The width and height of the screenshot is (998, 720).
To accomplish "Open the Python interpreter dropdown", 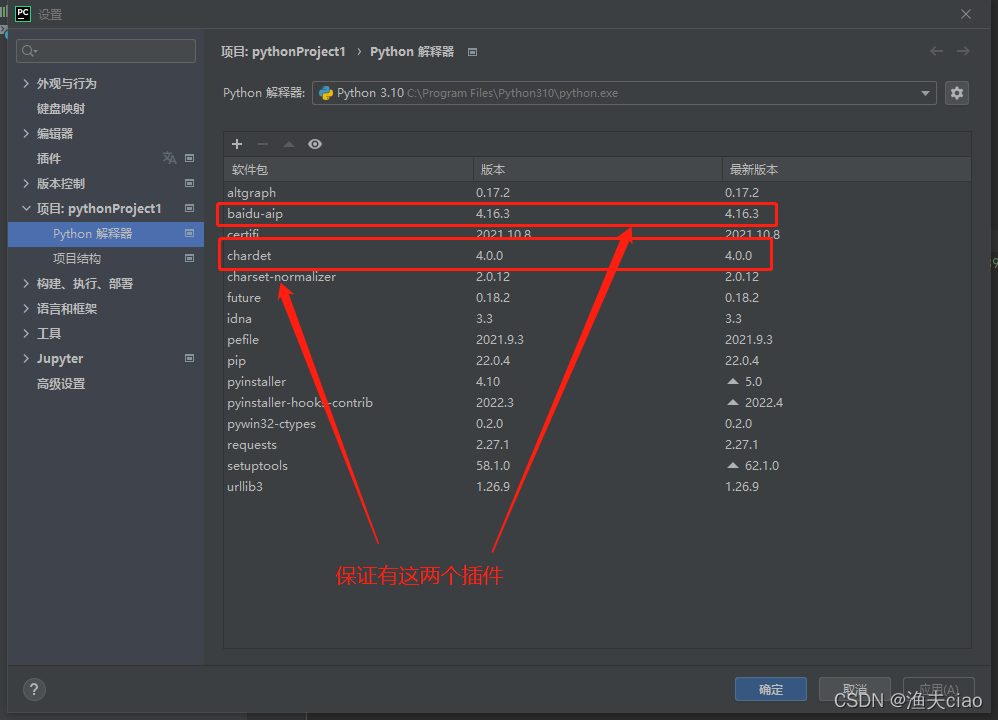I will click(925, 94).
